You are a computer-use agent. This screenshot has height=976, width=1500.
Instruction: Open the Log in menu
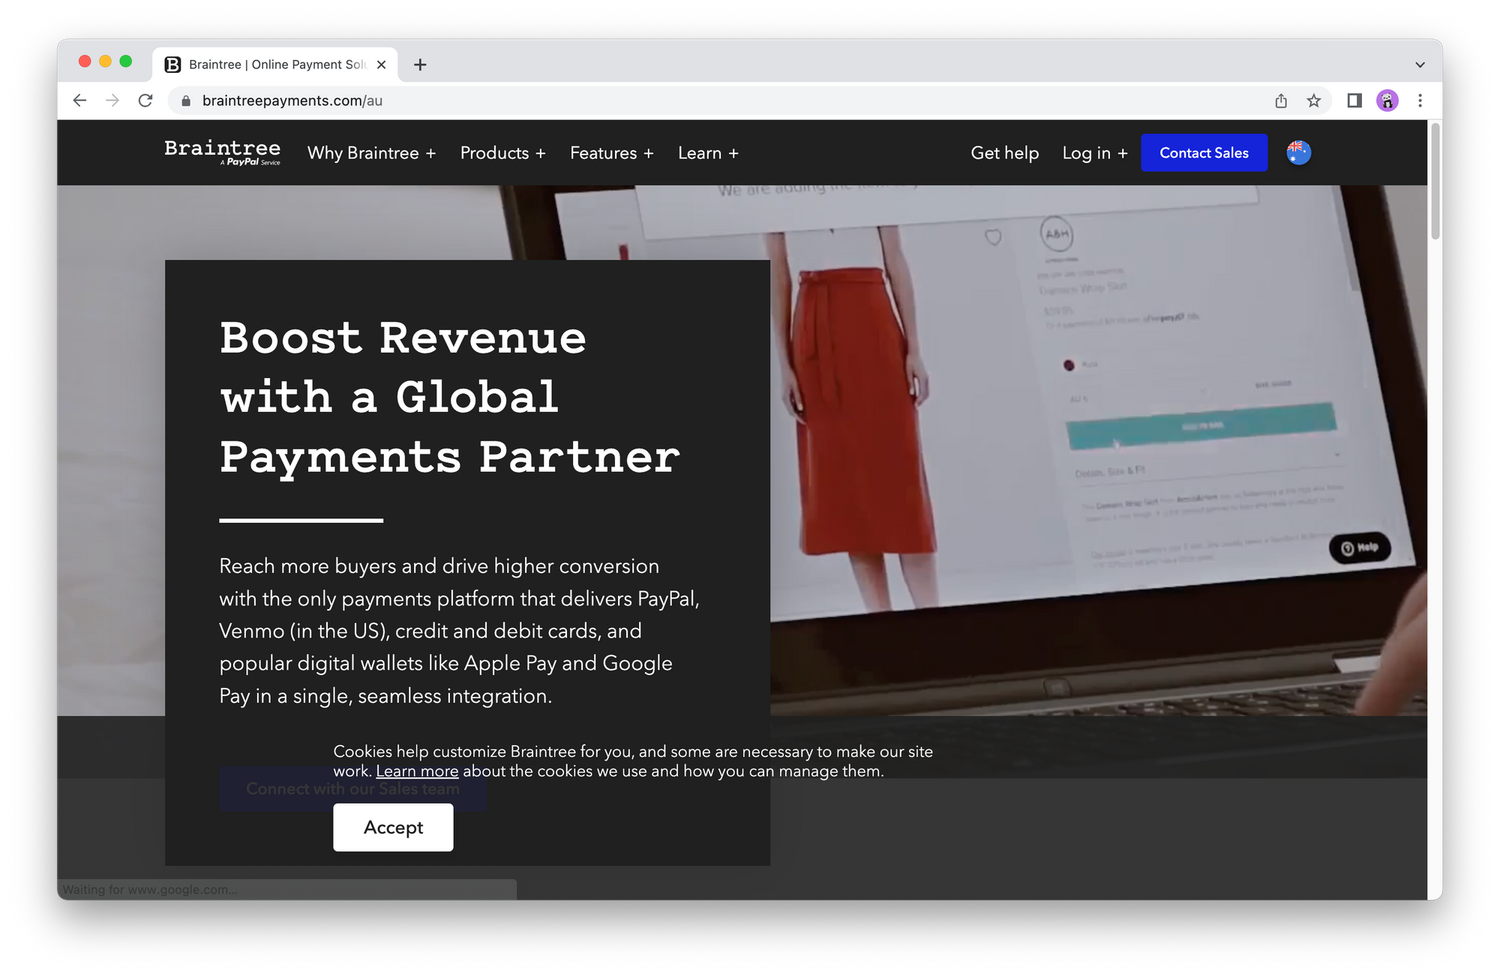click(x=1094, y=153)
